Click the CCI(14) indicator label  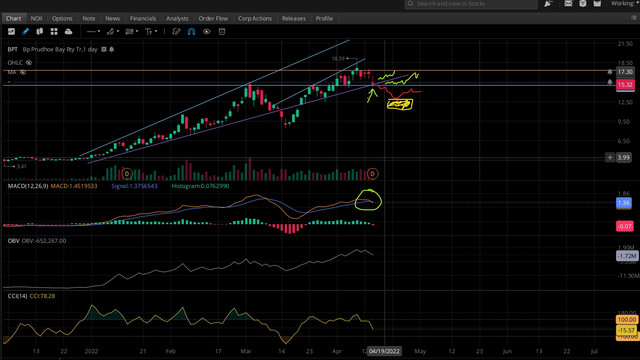click(x=18, y=296)
